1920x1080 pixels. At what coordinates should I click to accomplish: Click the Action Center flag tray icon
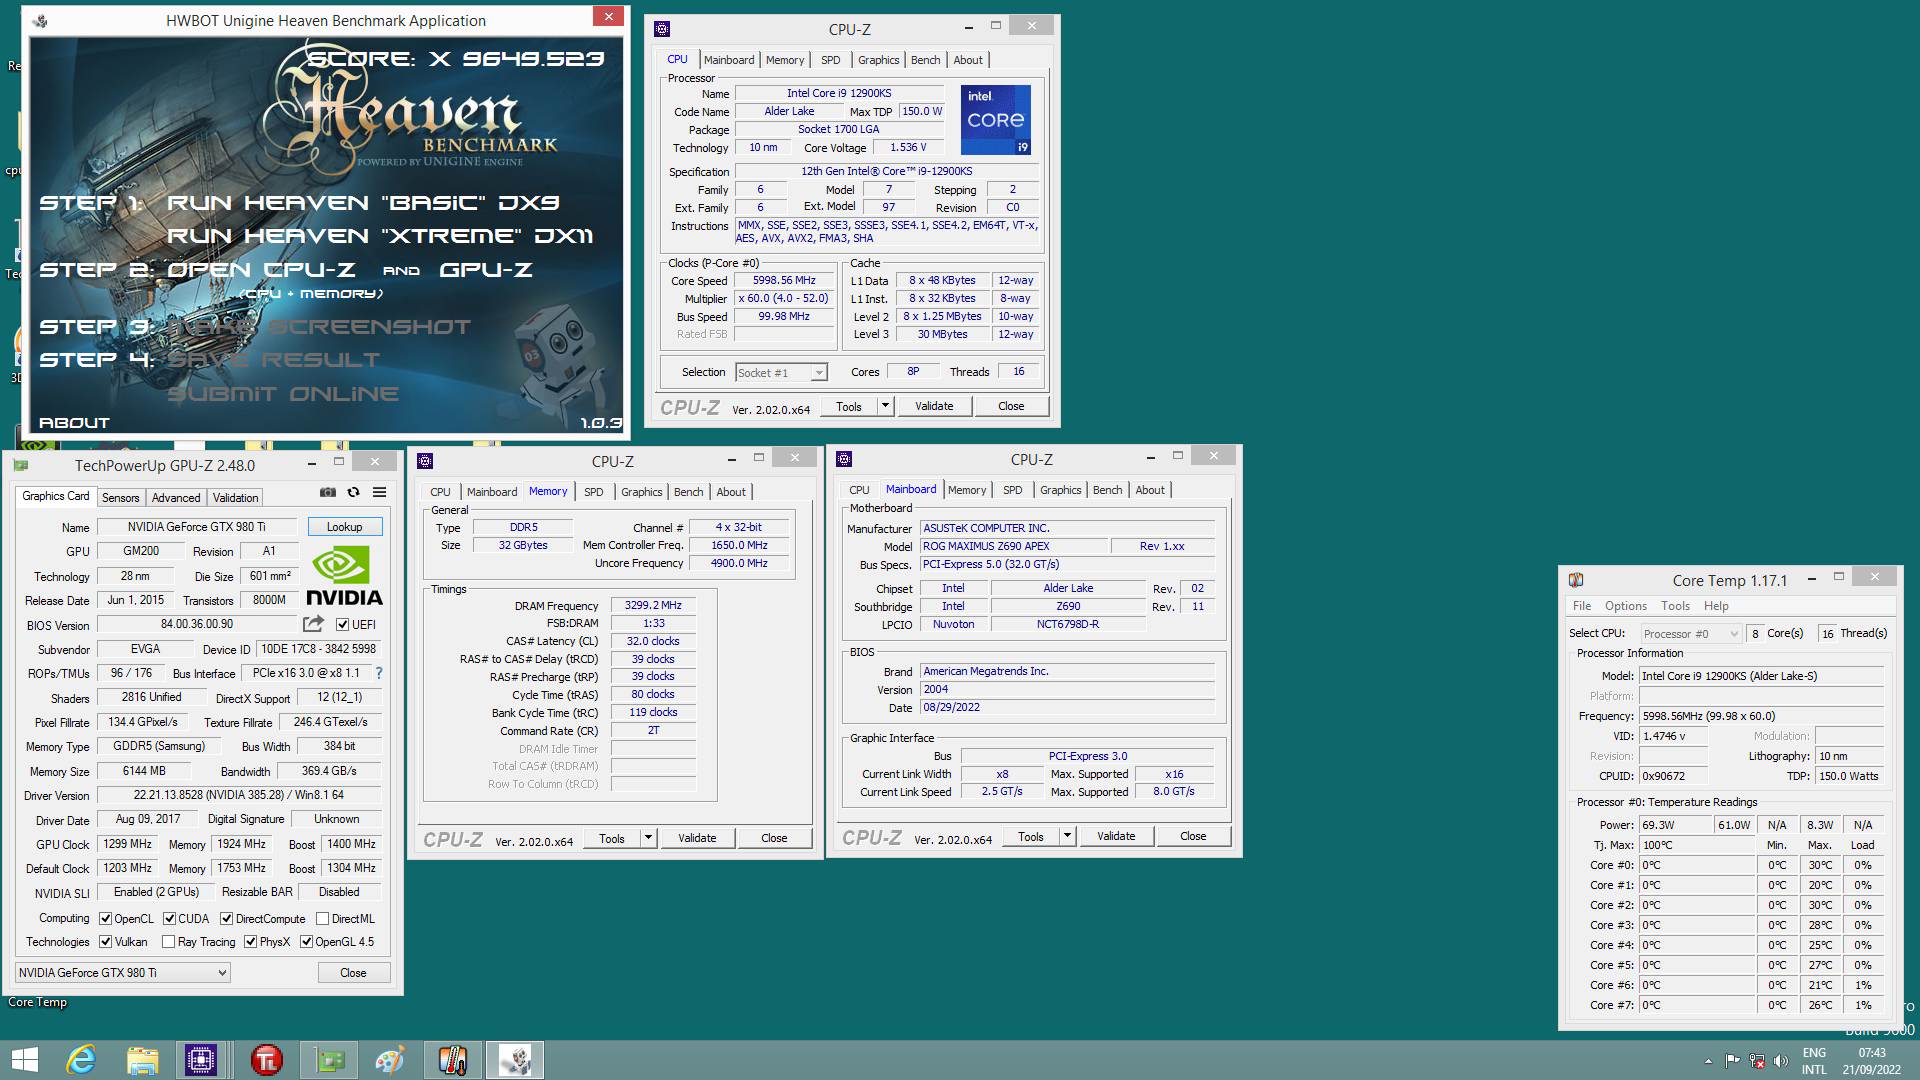pyautogui.click(x=1732, y=1061)
